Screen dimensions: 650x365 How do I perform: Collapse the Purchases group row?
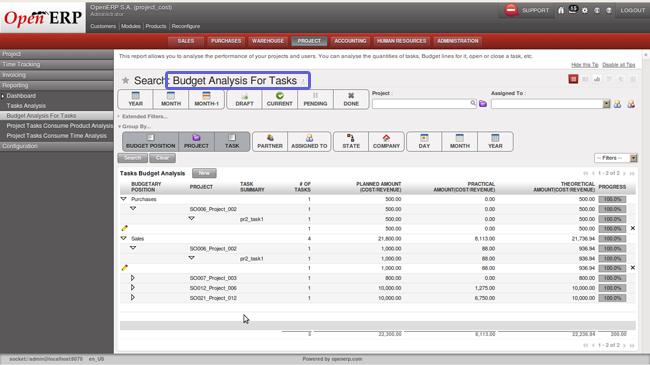point(124,199)
